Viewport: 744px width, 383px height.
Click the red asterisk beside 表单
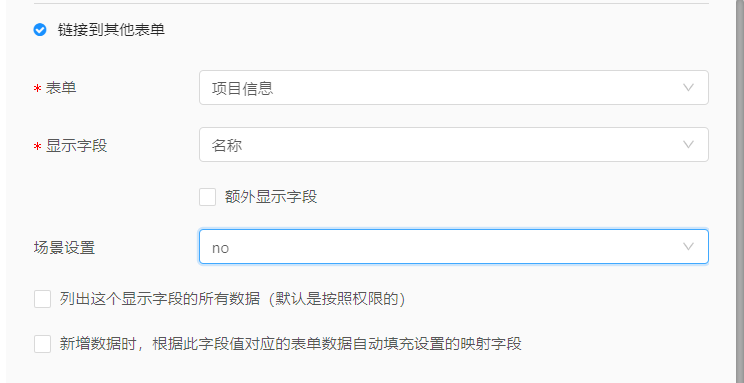click(x=37, y=89)
